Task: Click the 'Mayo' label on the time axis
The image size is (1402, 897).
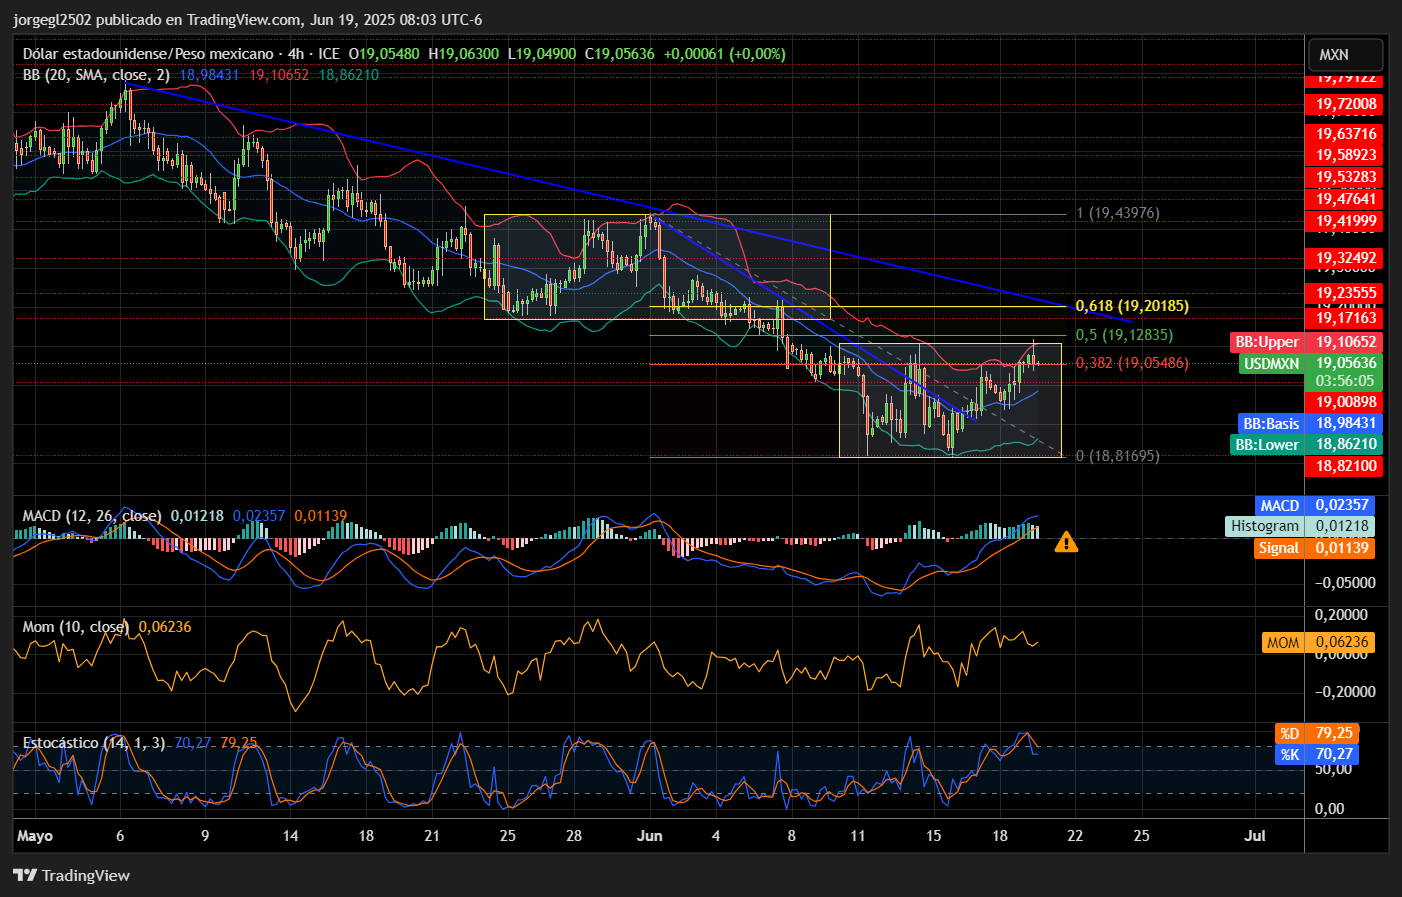Action: 35,836
